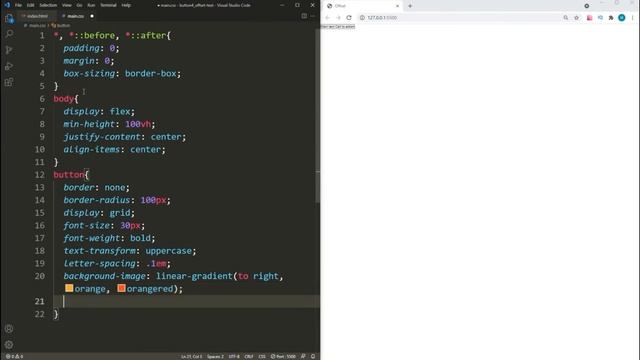640x360 pixels.
Task: Change indentation Spaces: 2 in status bar
Action: click(x=215, y=356)
